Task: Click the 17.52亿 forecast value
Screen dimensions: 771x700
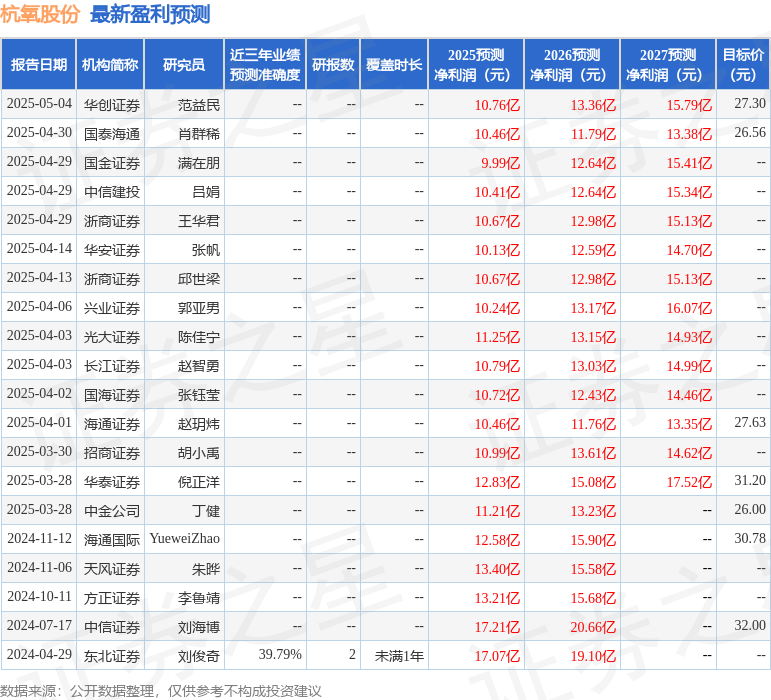Action: pos(689,482)
